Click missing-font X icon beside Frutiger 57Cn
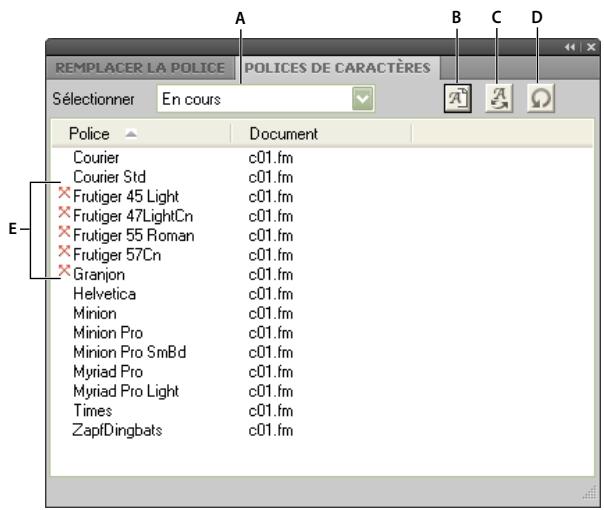This screenshot has width=604, height=510. click(x=64, y=252)
